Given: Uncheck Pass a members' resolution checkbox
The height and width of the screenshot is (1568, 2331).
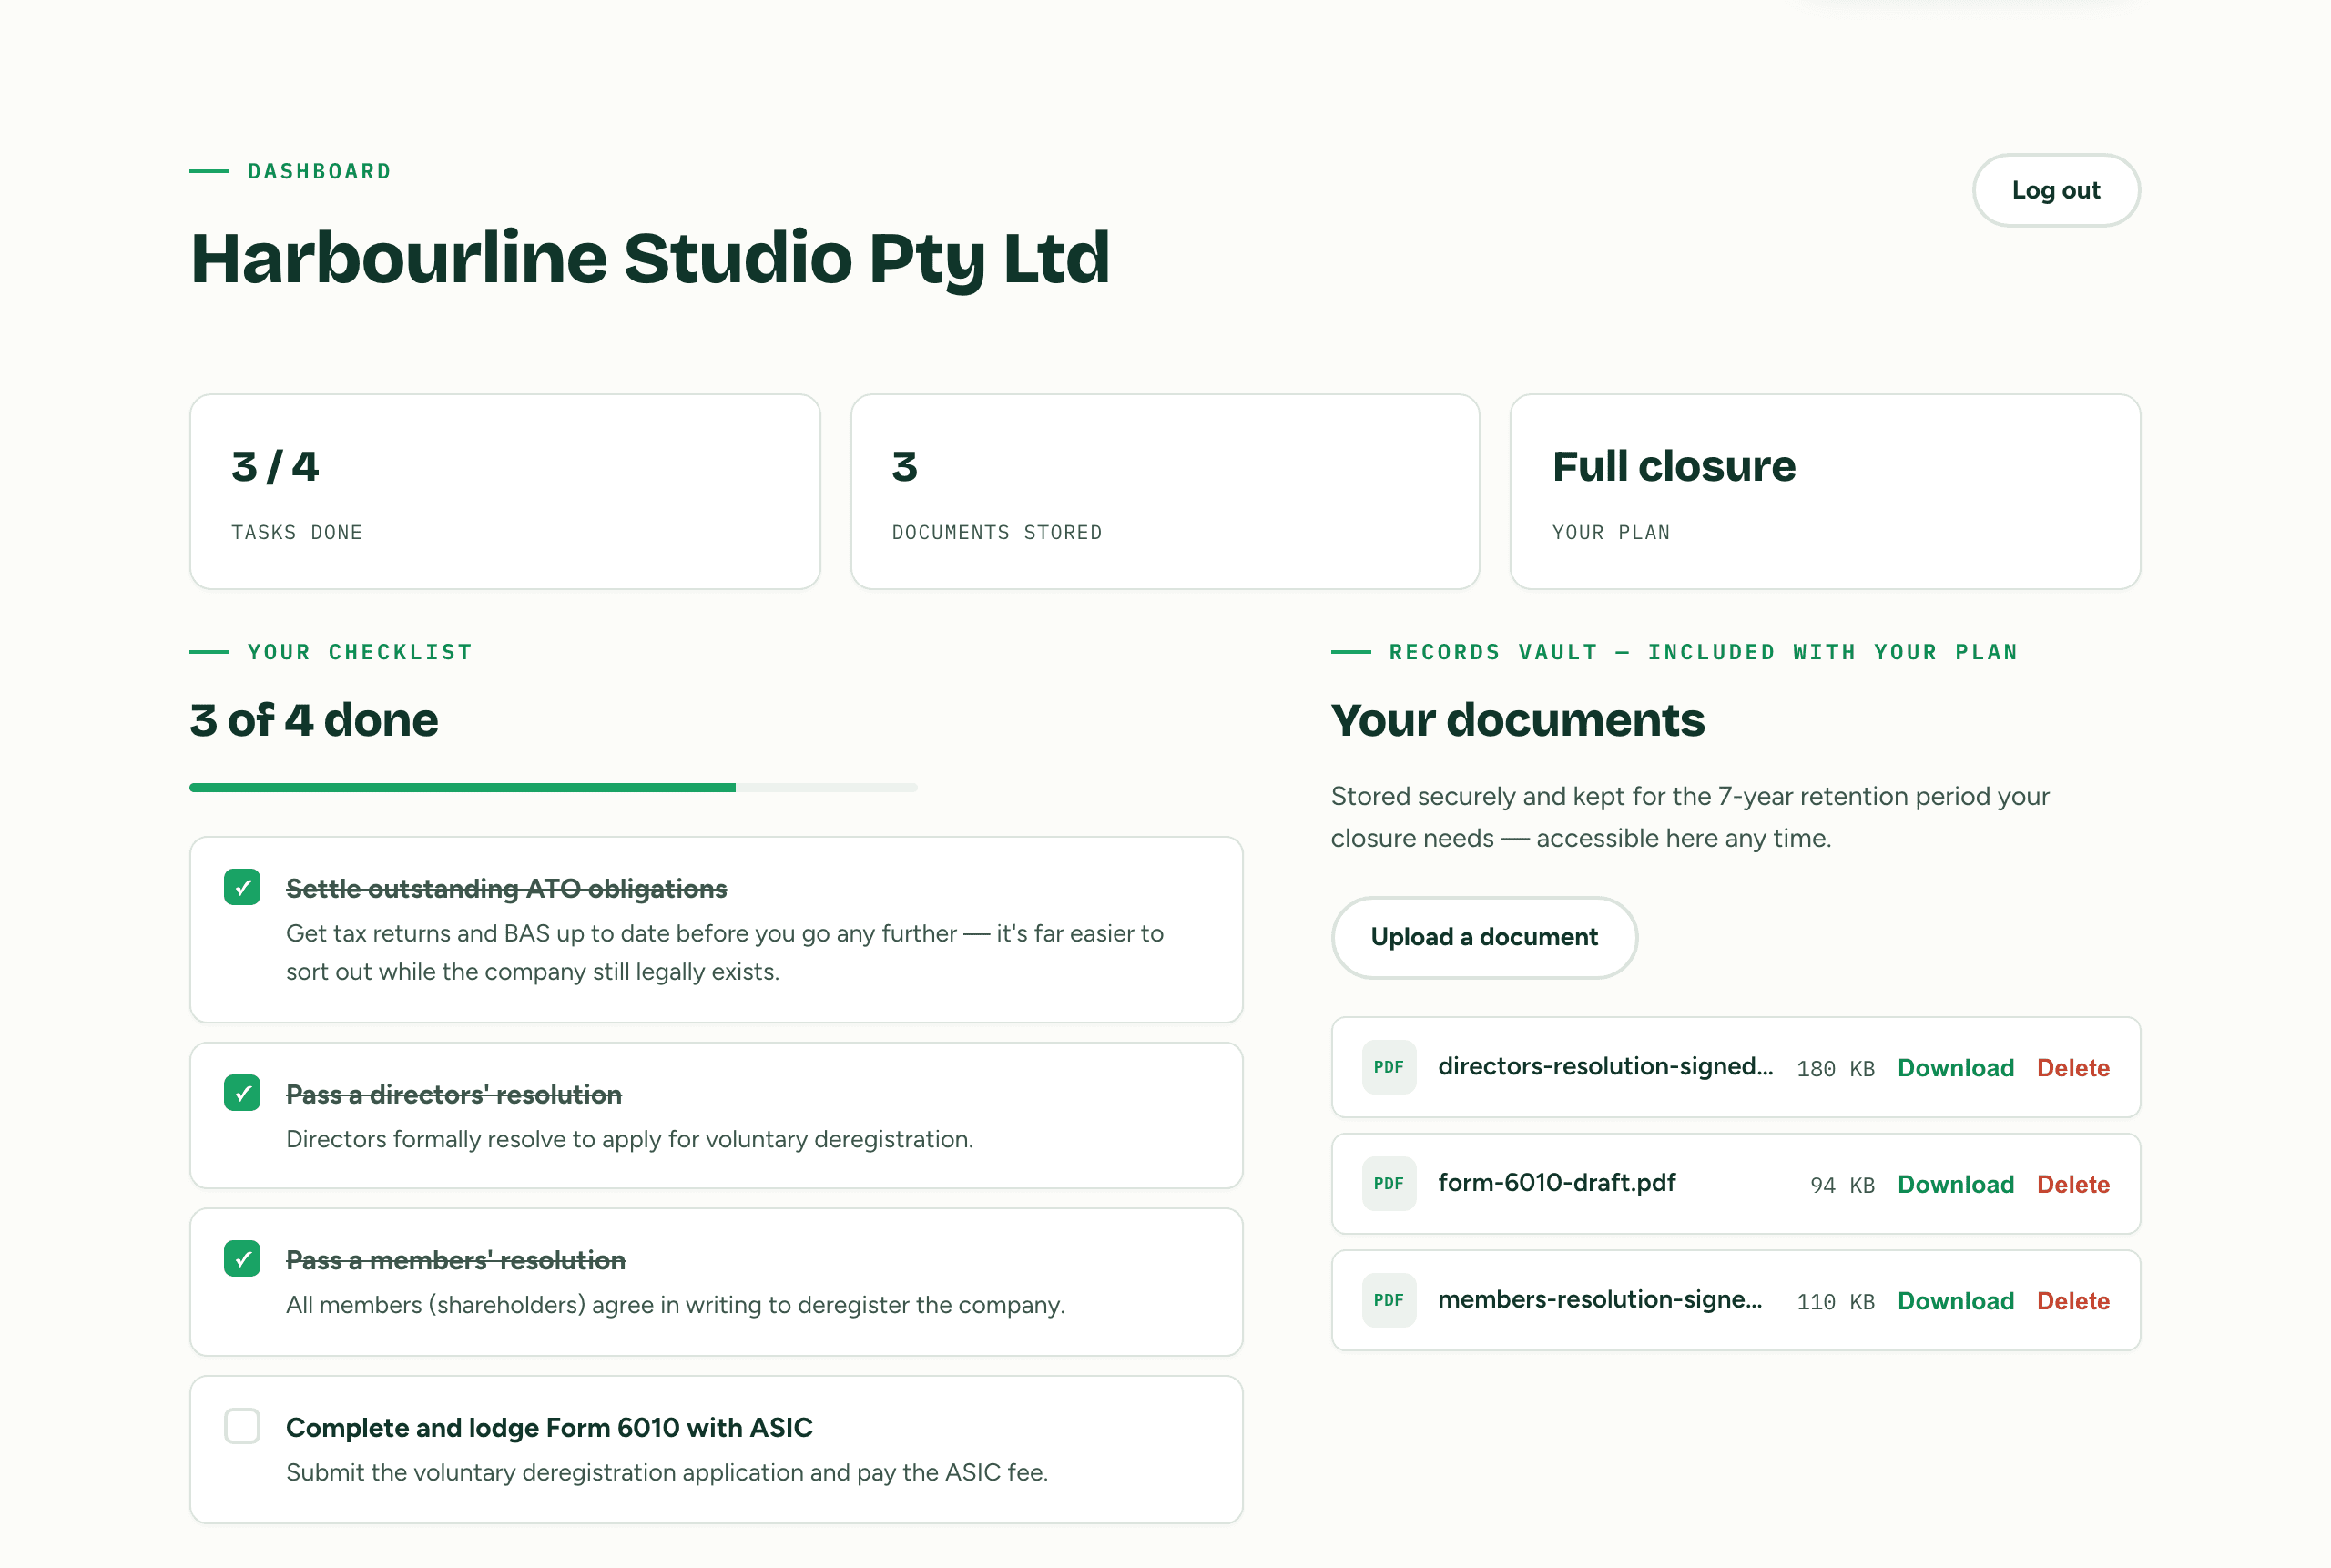Looking at the screenshot, I should (242, 1258).
